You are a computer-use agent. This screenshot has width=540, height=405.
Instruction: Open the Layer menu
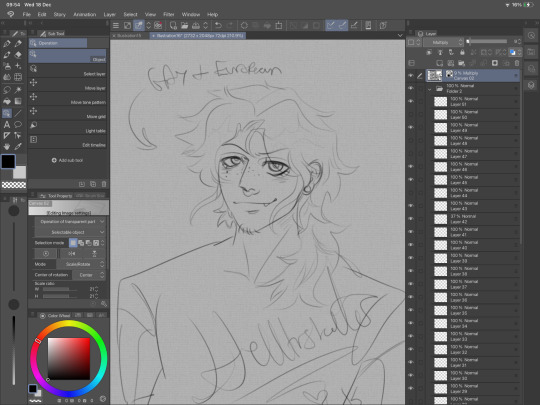[x=110, y=14]
